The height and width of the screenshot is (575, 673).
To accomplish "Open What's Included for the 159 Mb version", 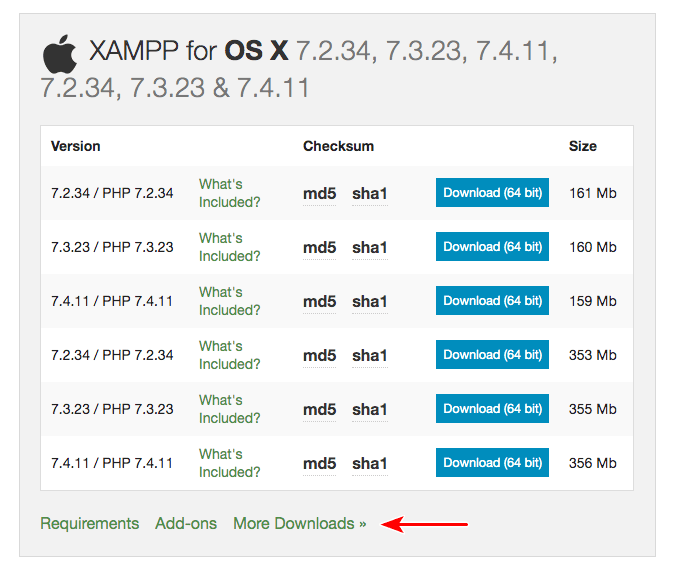I will [x=230, y=301].
